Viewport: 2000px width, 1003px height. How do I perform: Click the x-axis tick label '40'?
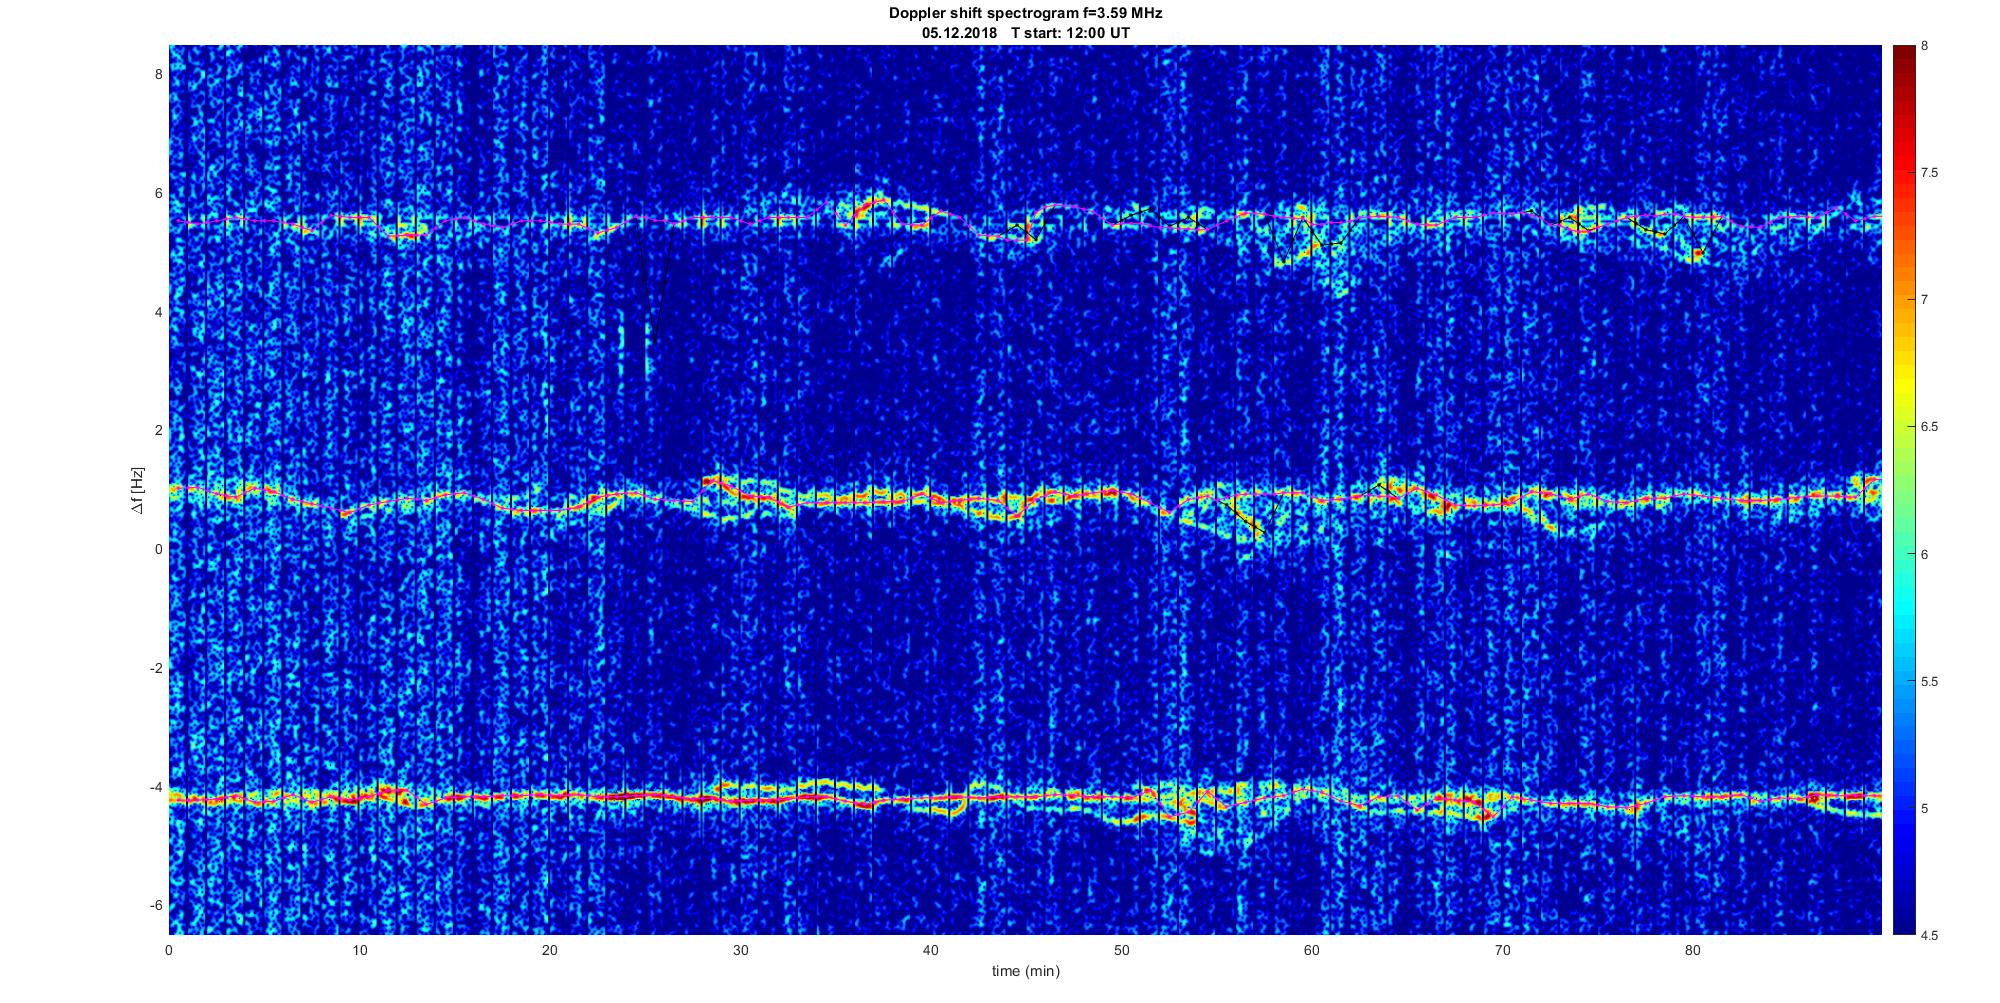point(931,949)
